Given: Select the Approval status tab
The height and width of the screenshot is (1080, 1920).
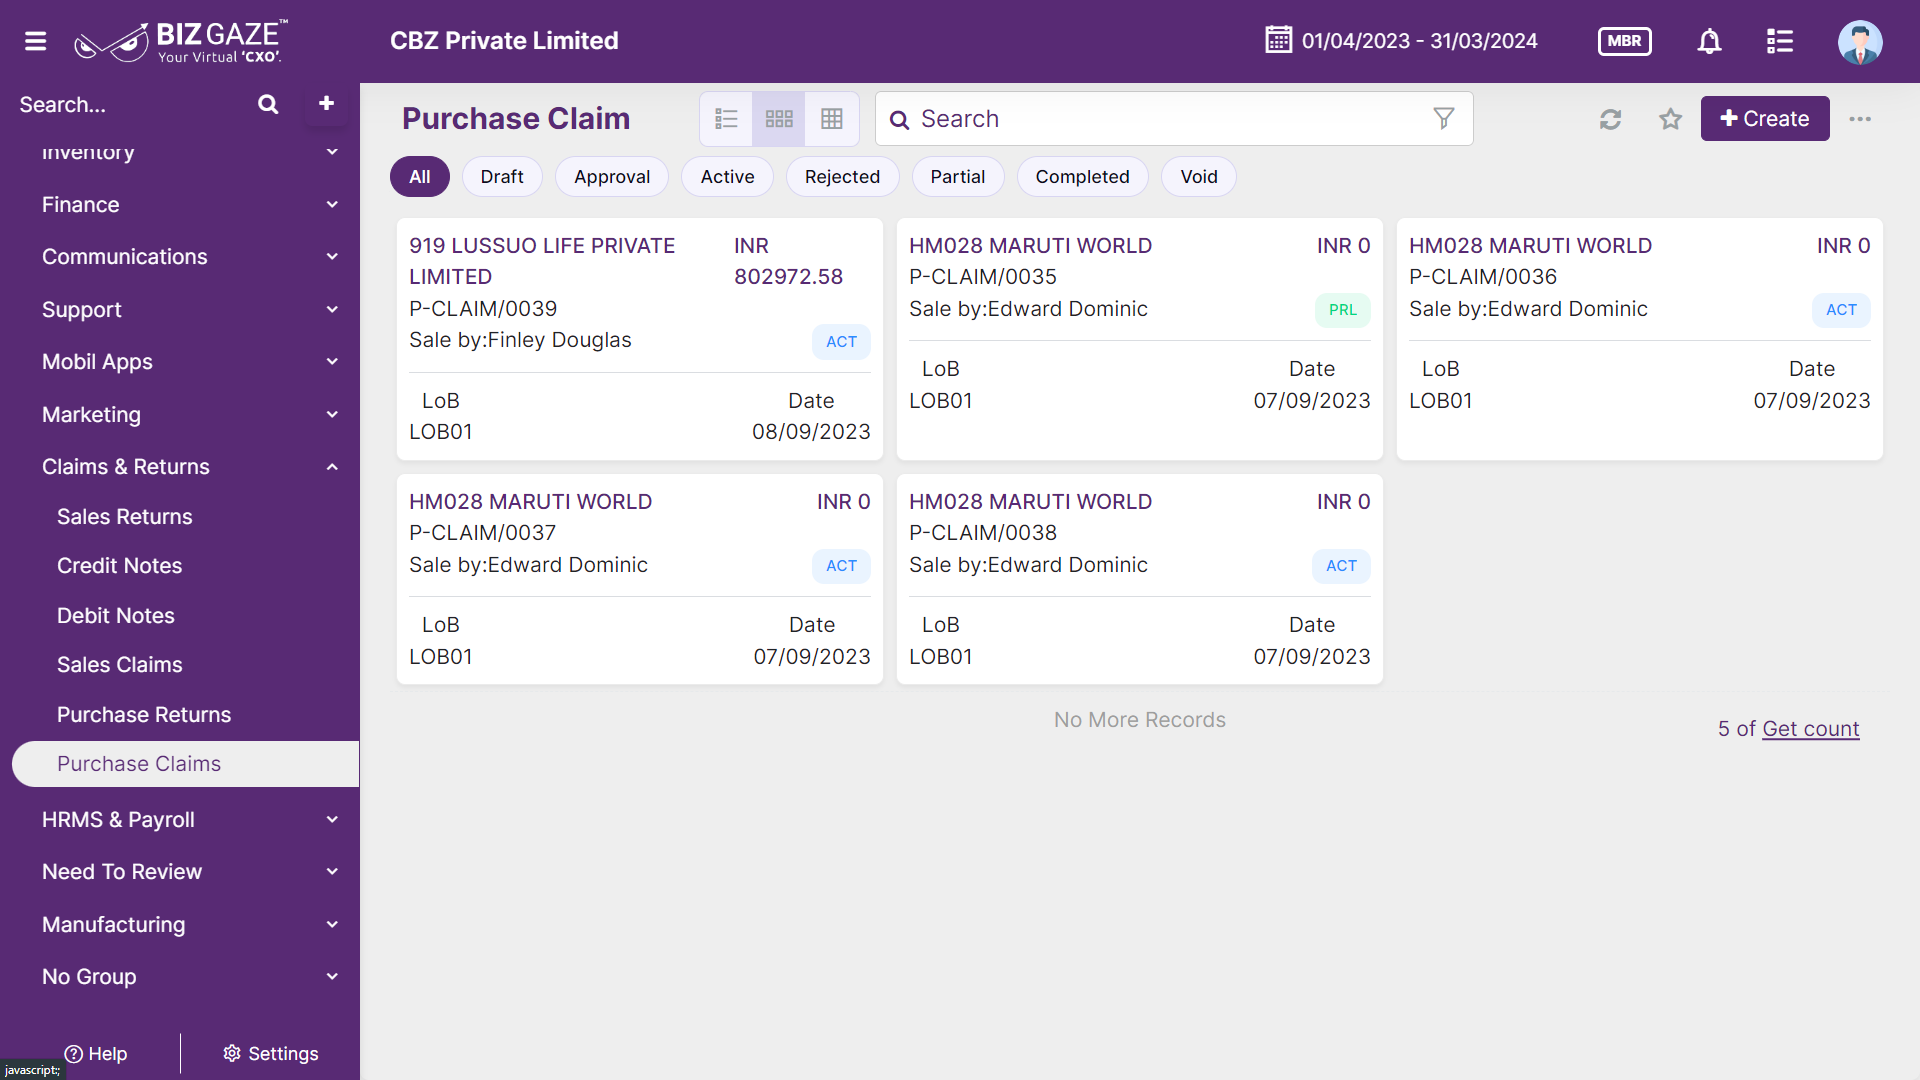Looking at the screenshot, I should coord(612,177).
